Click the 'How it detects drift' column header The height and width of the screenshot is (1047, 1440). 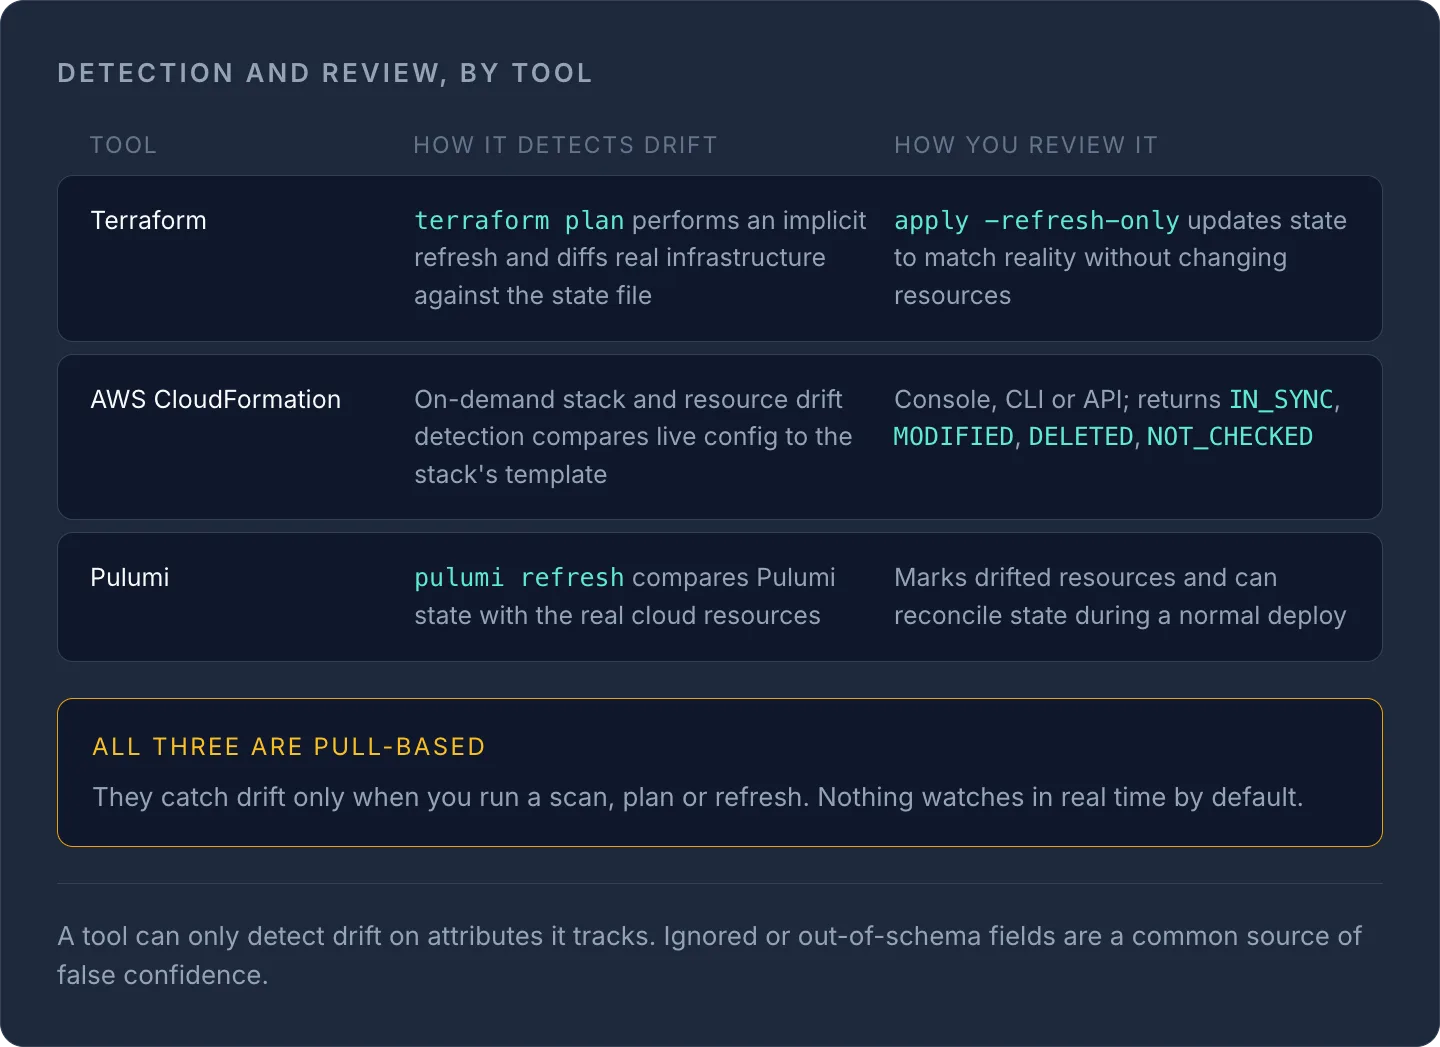point(565,145)
